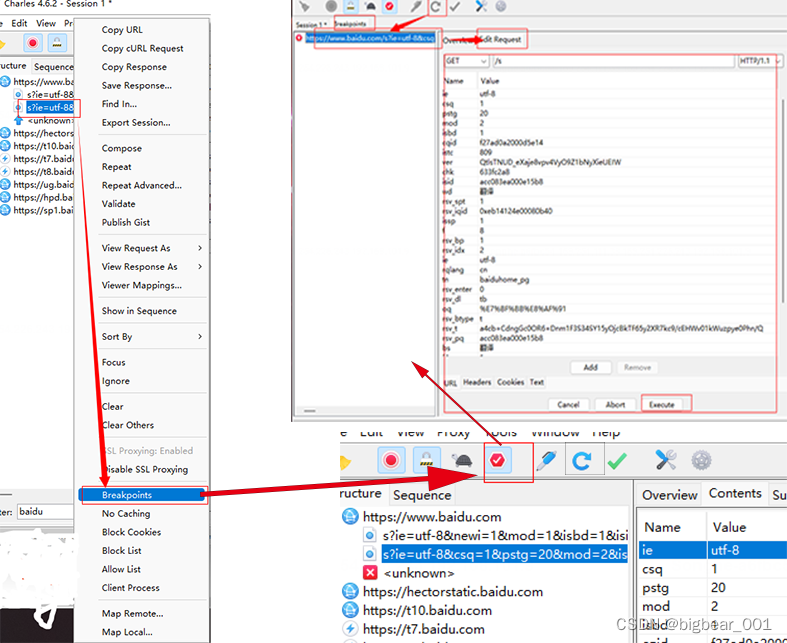This screenshot has height=643, width=787.
Task: Select the https://www.baidu.com/s?ie=utf-8&csq breakpoint entry
Action: pos(370,38)
